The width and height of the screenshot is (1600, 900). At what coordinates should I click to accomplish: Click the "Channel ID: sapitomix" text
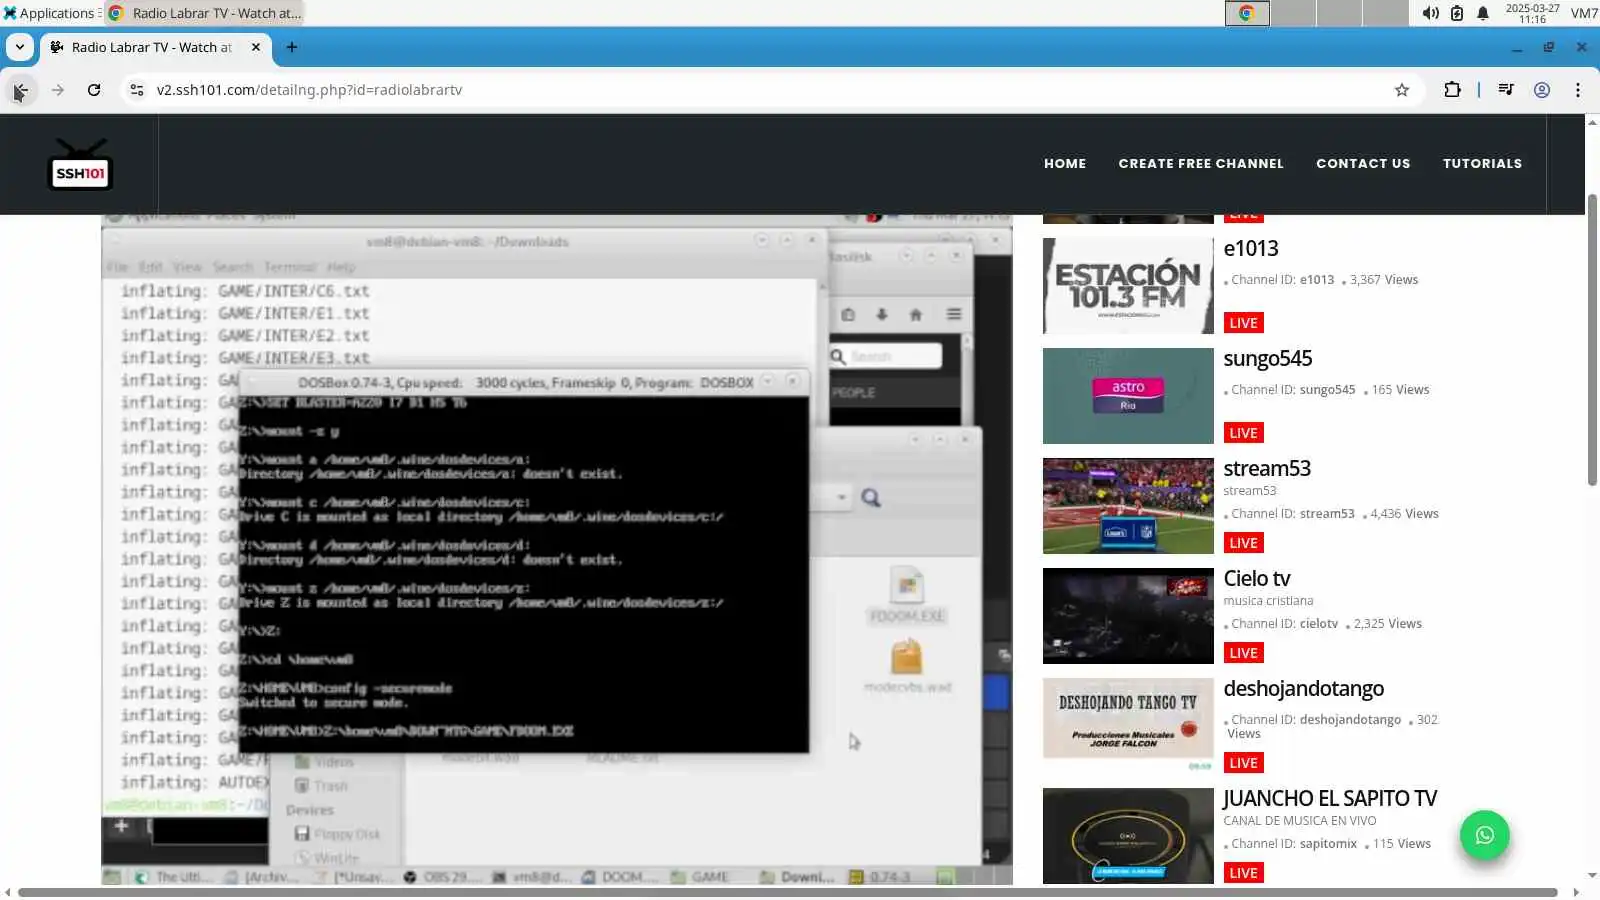click(1294, 844)
